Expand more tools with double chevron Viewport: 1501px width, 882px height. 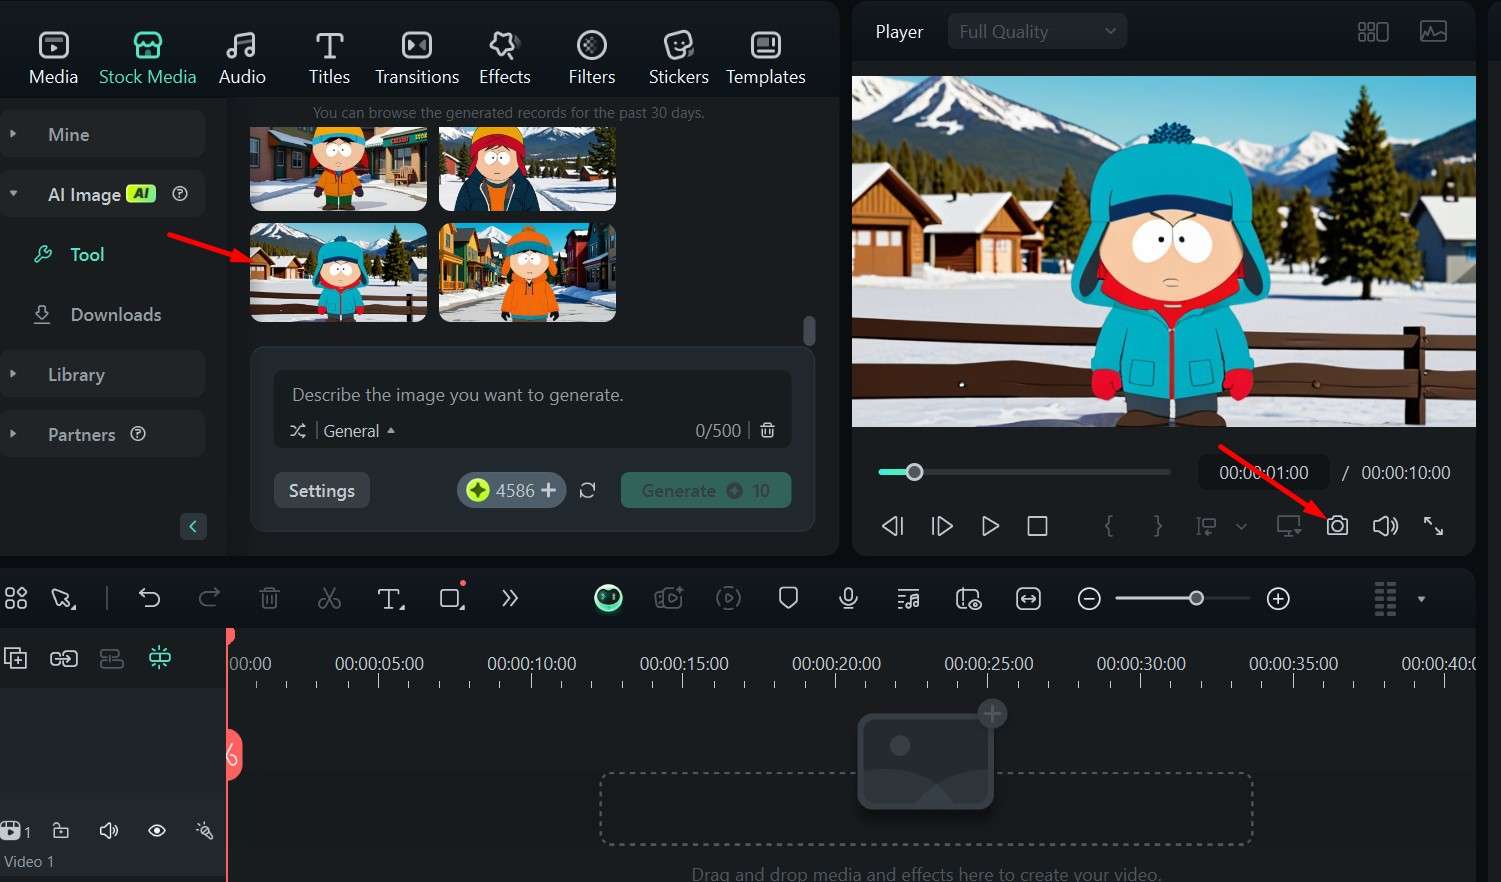click(510, 599)
